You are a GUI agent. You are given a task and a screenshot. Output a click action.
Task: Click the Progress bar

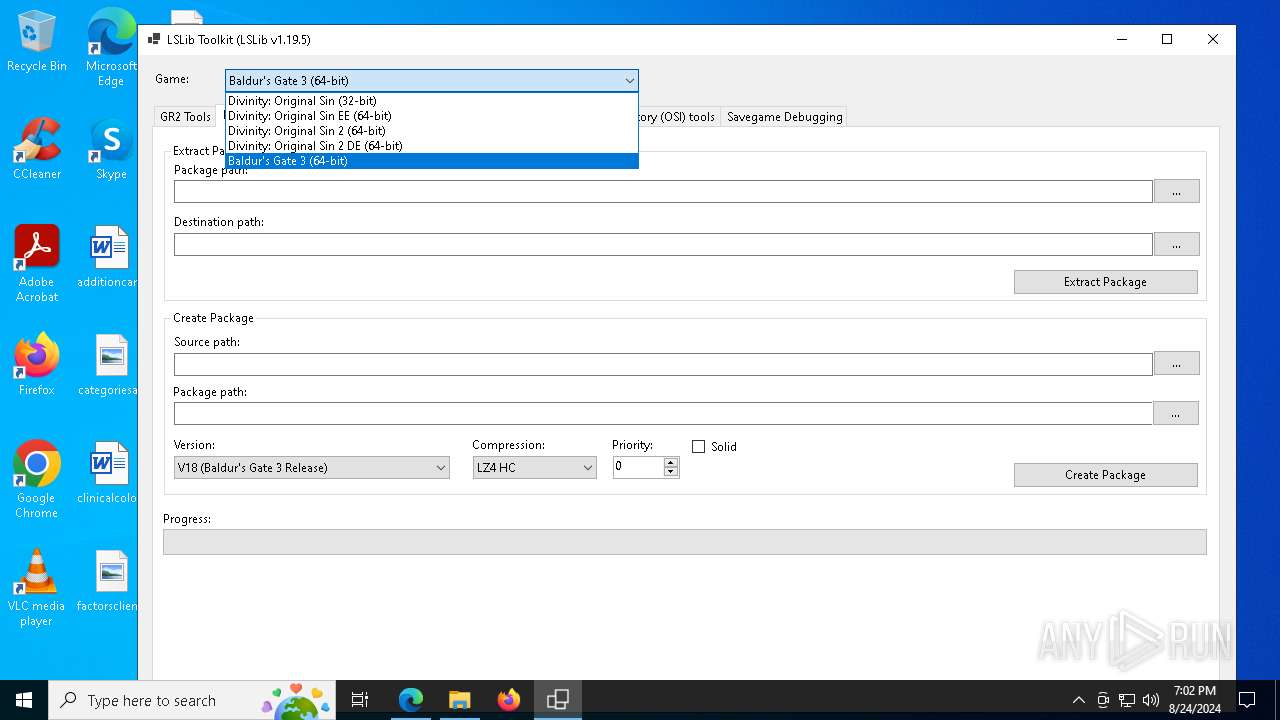[685, 542]
